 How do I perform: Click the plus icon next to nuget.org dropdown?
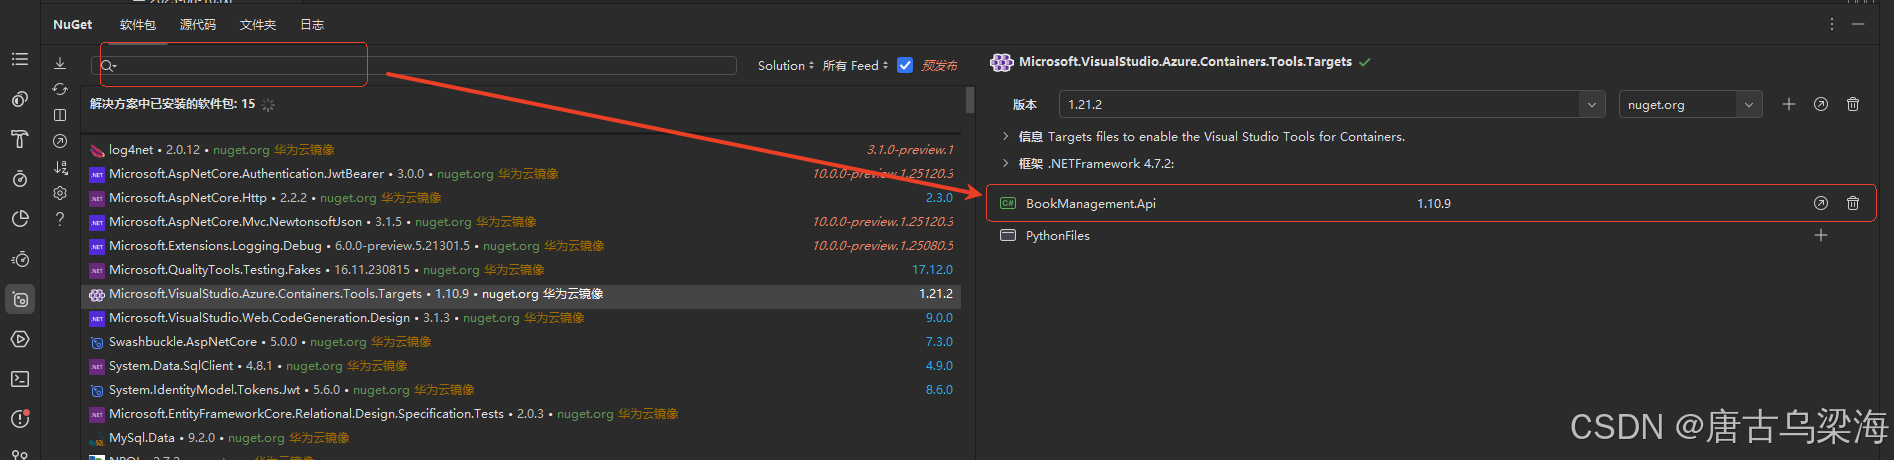(1789, 104)
